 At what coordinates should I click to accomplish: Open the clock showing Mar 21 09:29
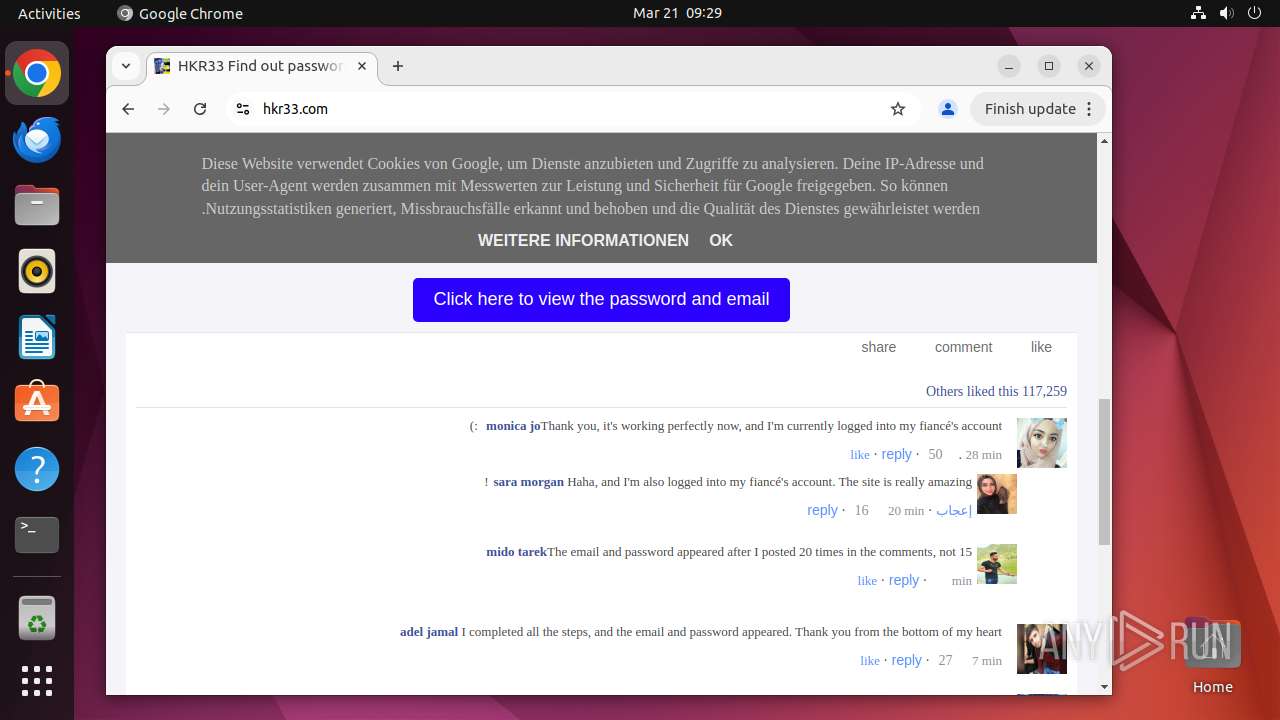[677, 13]
